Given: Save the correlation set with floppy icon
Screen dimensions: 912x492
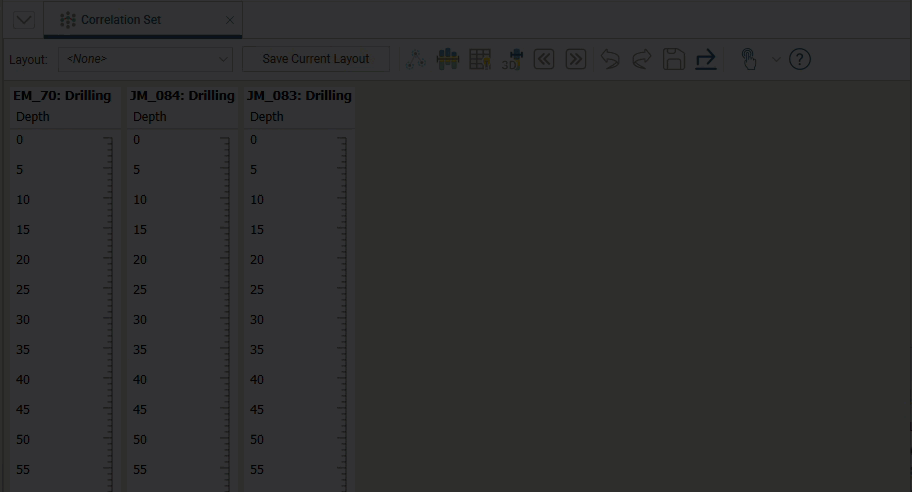Looking at the screenshot, I should click(x=674, y=59).
